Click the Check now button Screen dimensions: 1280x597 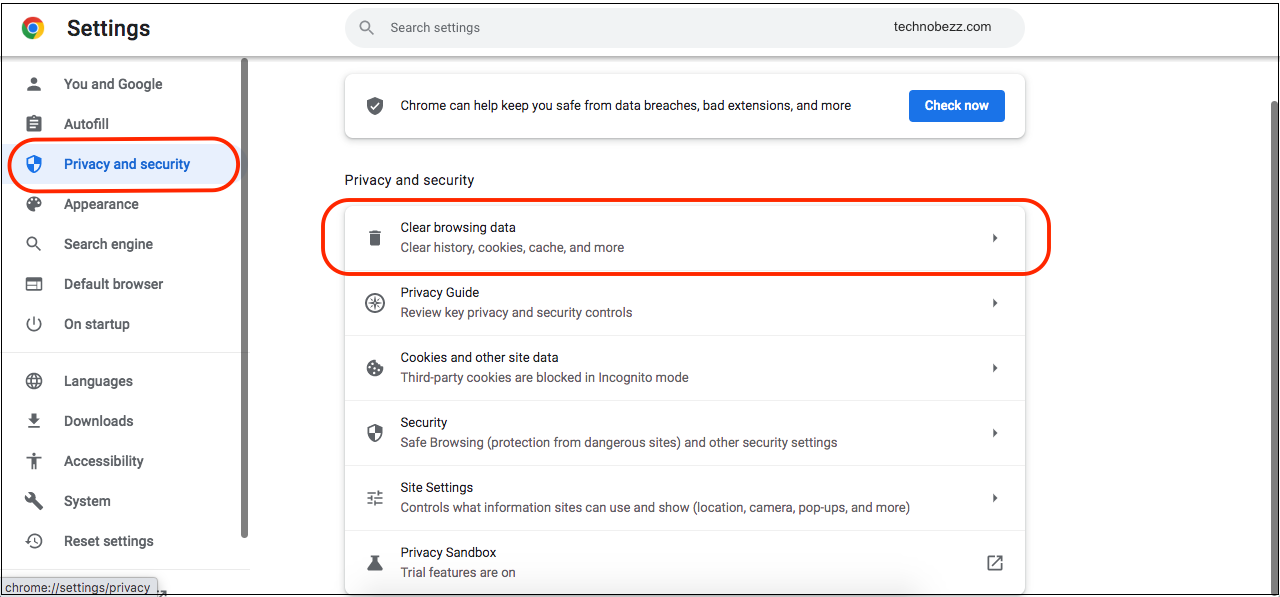(957, 105)
